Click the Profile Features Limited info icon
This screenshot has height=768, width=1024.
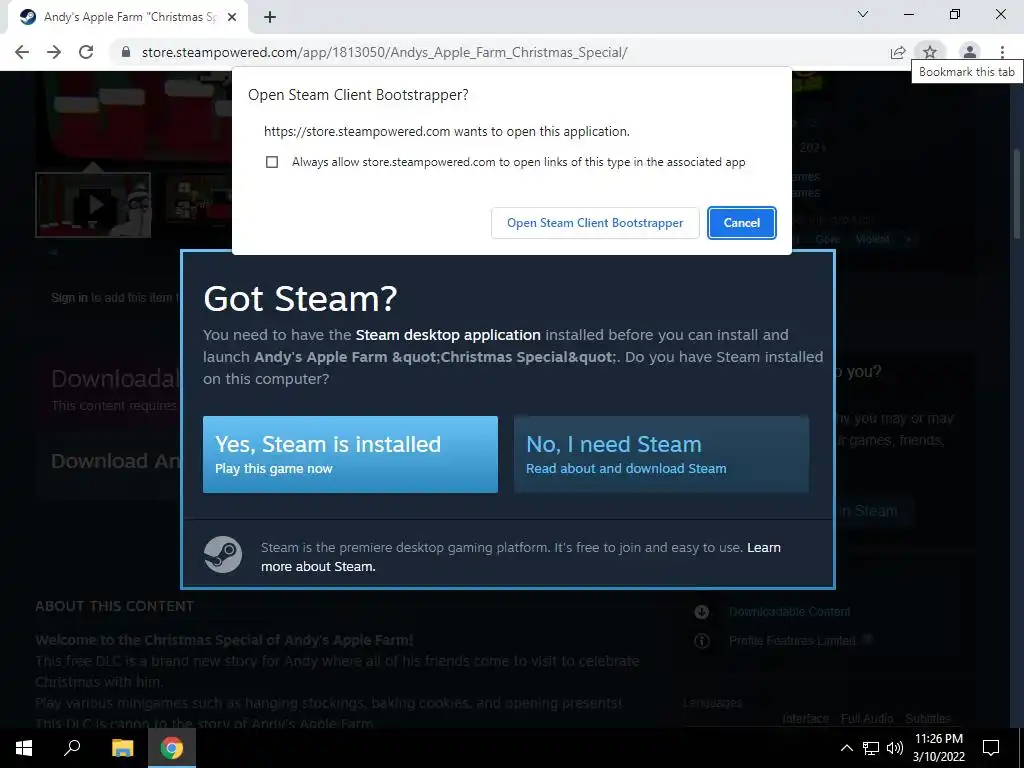click(701, 641)
